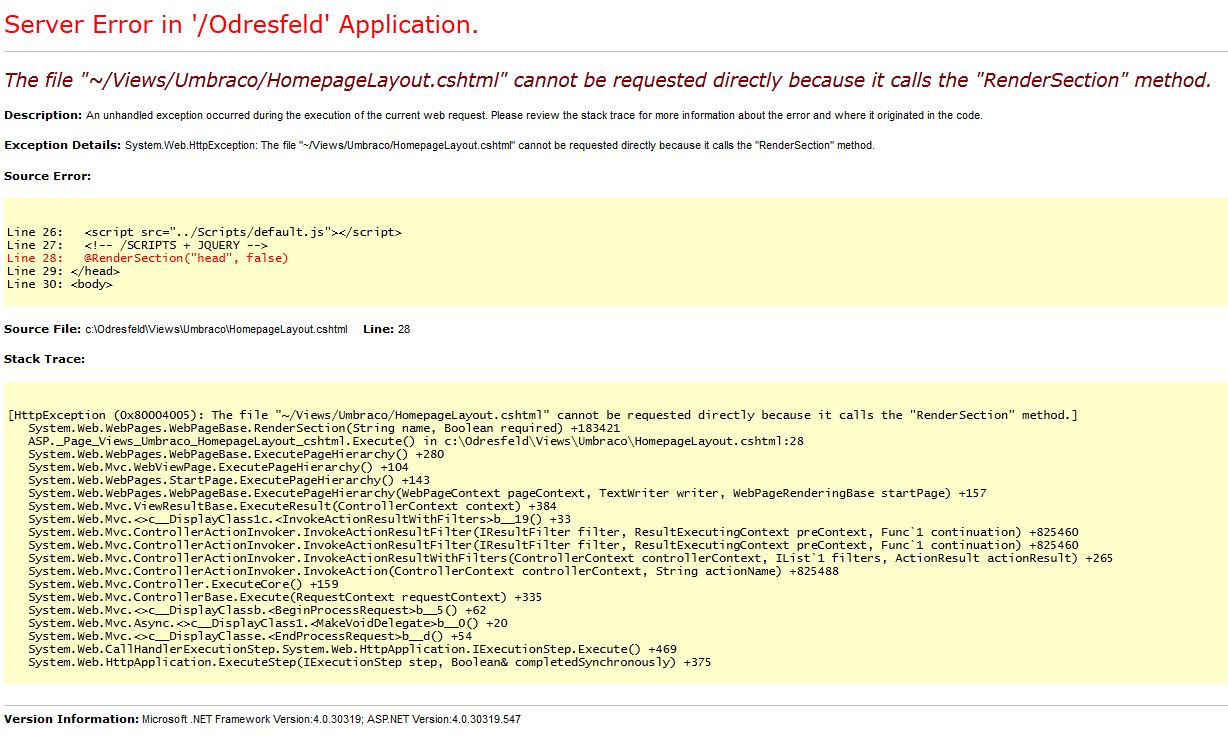Image resolution: width=1228 pixels, height=736 pixels.
Task: Click stack line ExecutePageHierarchy(WebPageContext pageContext...) +157
Action: (507, 493)
